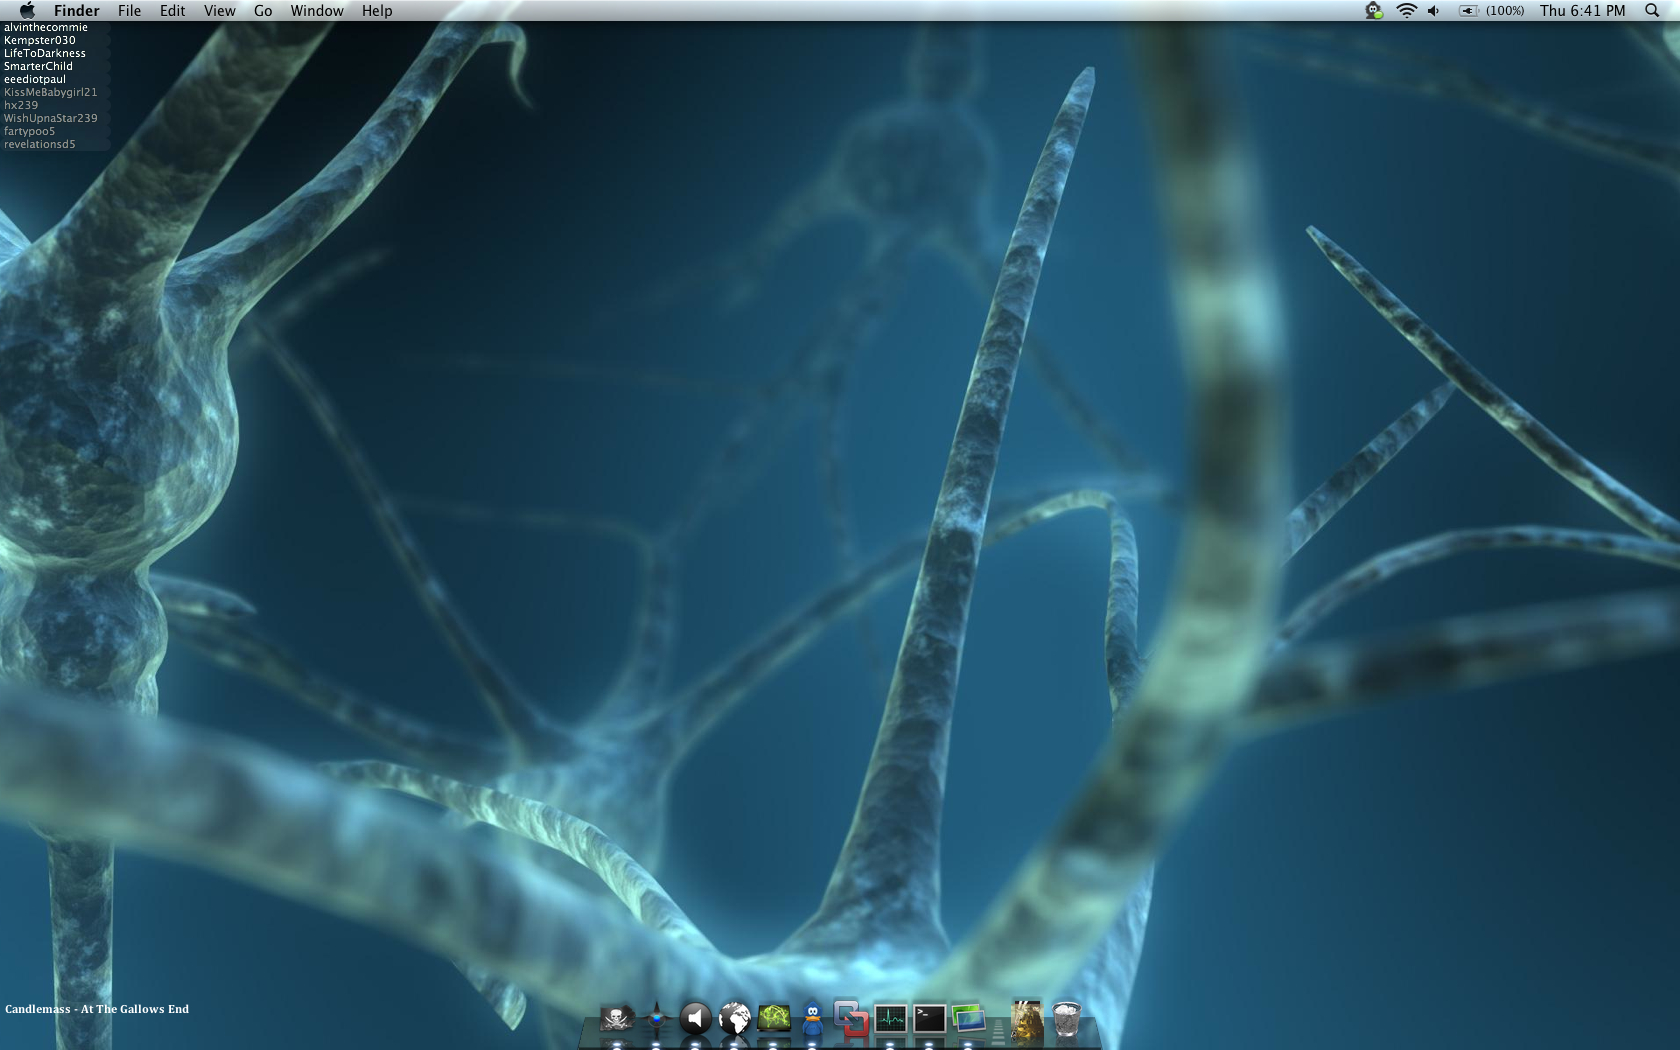Screen dimensions: 1680x1050
Task: Click the (100%) battery percentage text
Action: tap(1505, 10)
